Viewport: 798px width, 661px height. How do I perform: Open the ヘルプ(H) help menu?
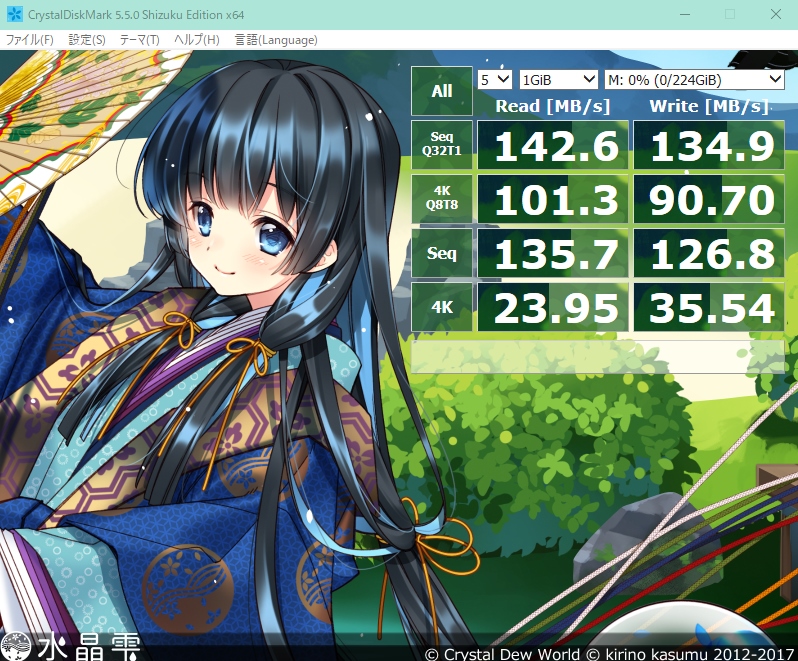[x=196, y=40]
